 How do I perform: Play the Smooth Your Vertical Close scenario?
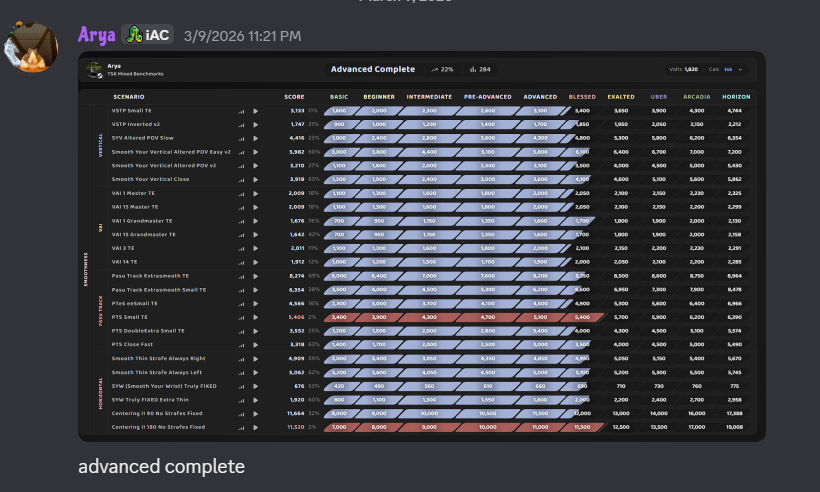[x=256, y=179]
